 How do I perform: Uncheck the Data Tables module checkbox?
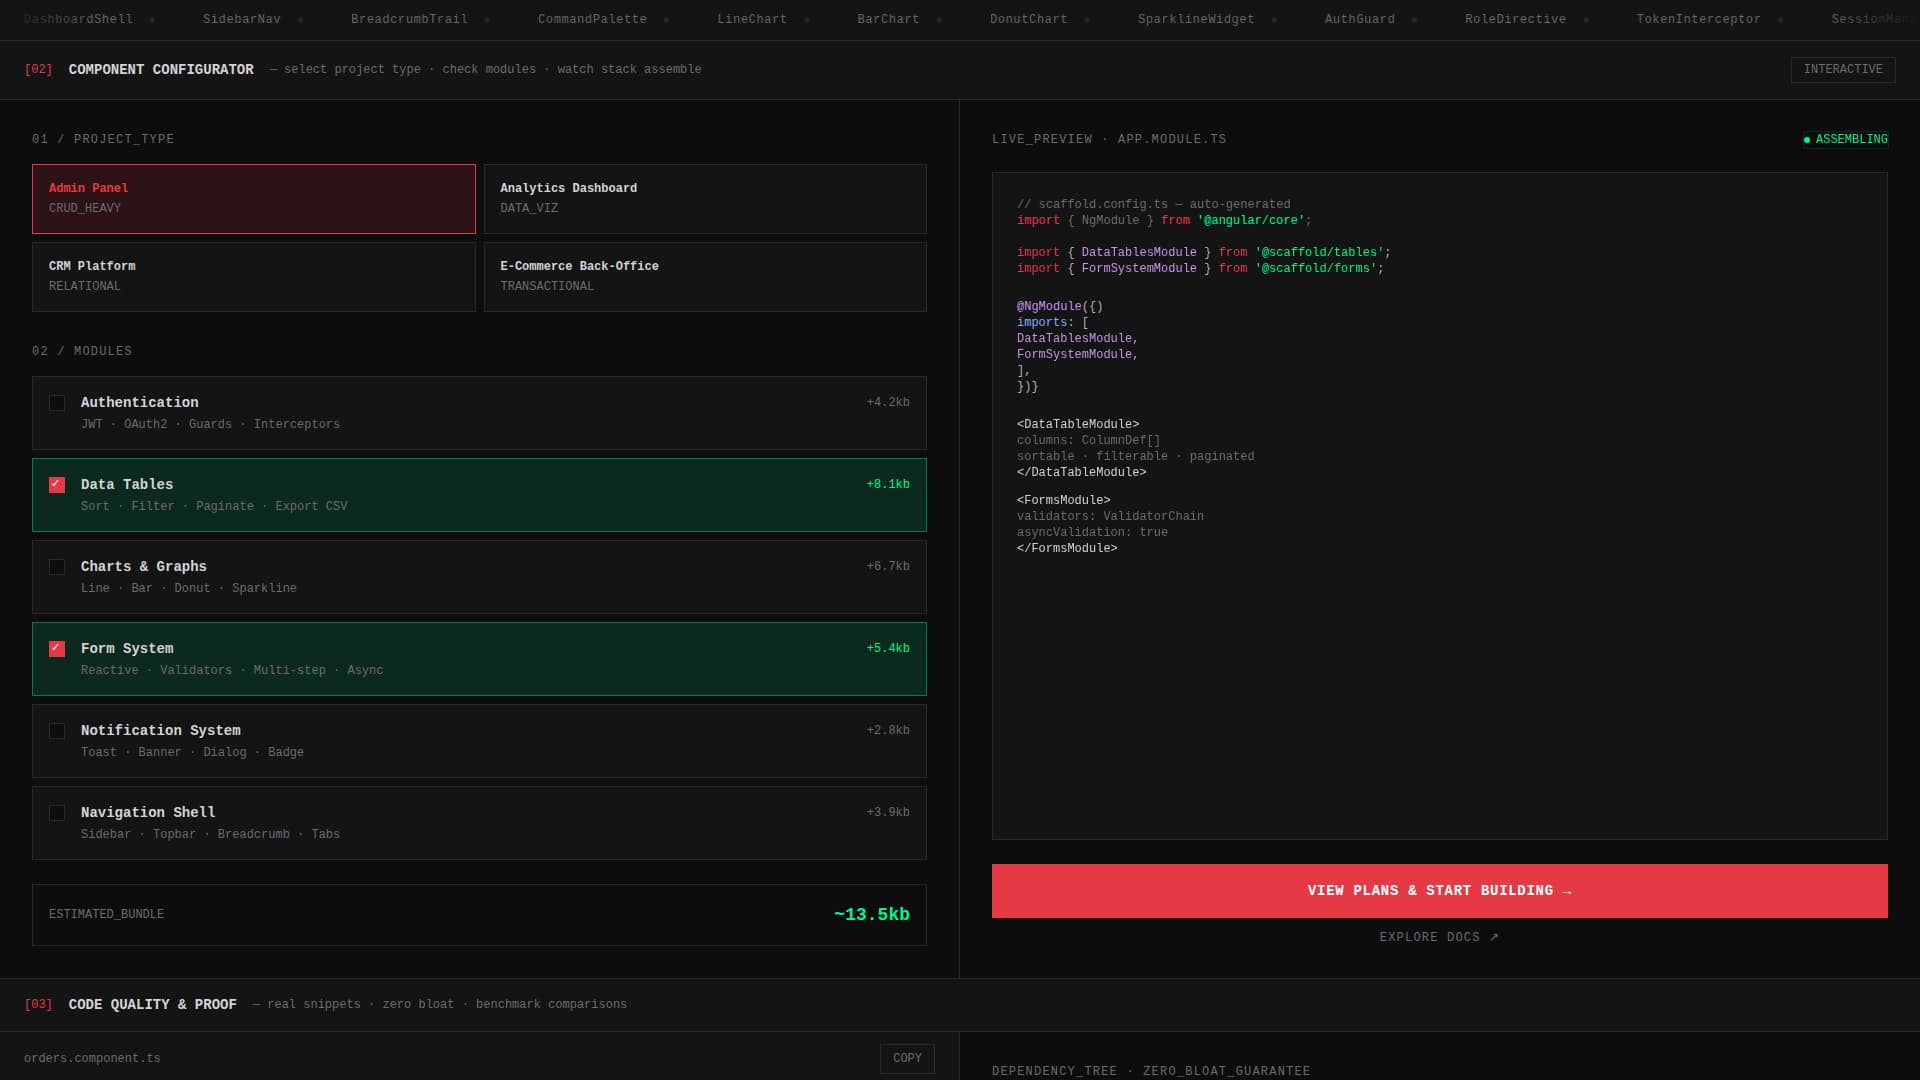[x=57, y=485]
